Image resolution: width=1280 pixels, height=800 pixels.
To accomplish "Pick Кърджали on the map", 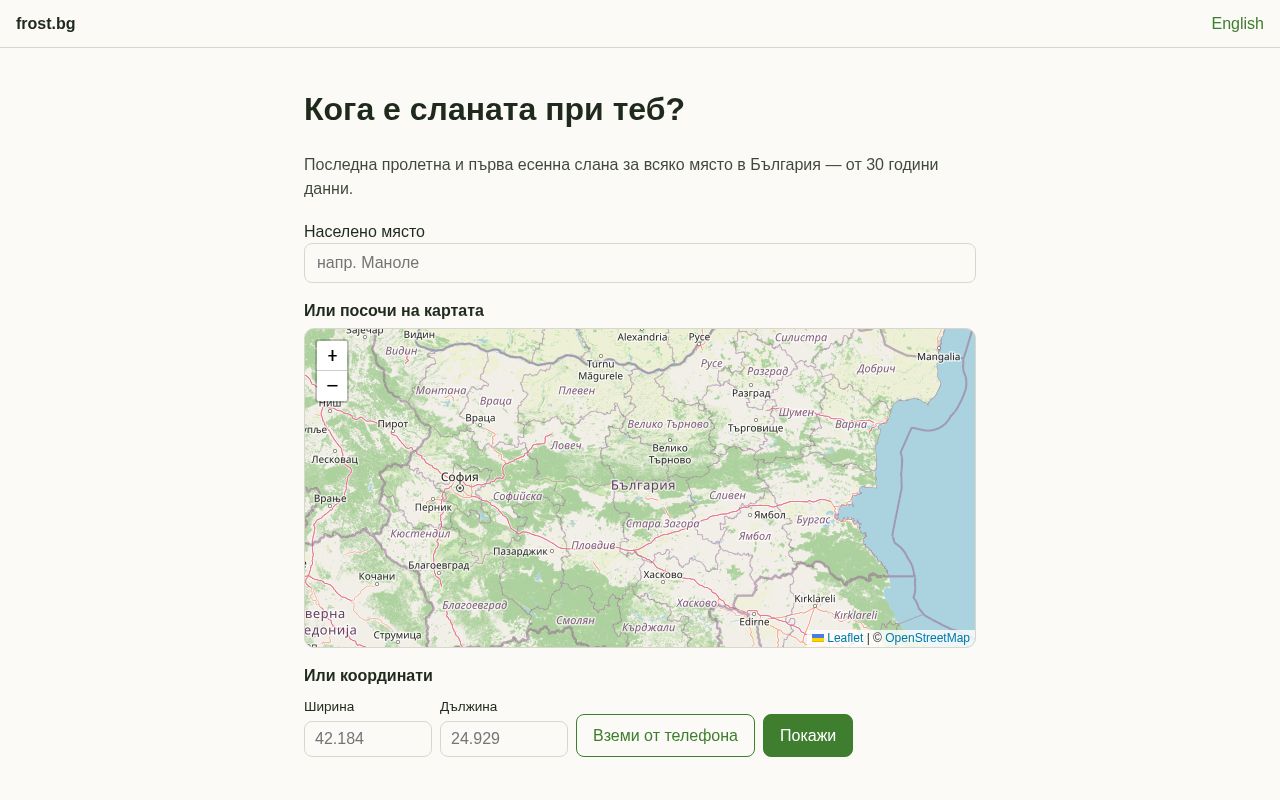I will click(x=648, y=628).
